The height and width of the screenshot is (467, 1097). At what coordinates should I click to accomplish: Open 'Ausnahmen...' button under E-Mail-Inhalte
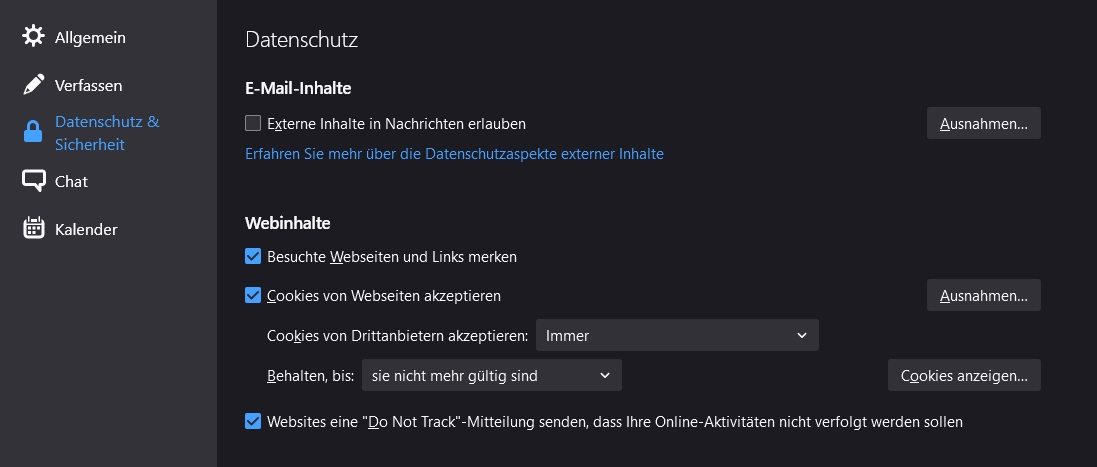coord(983,124)
